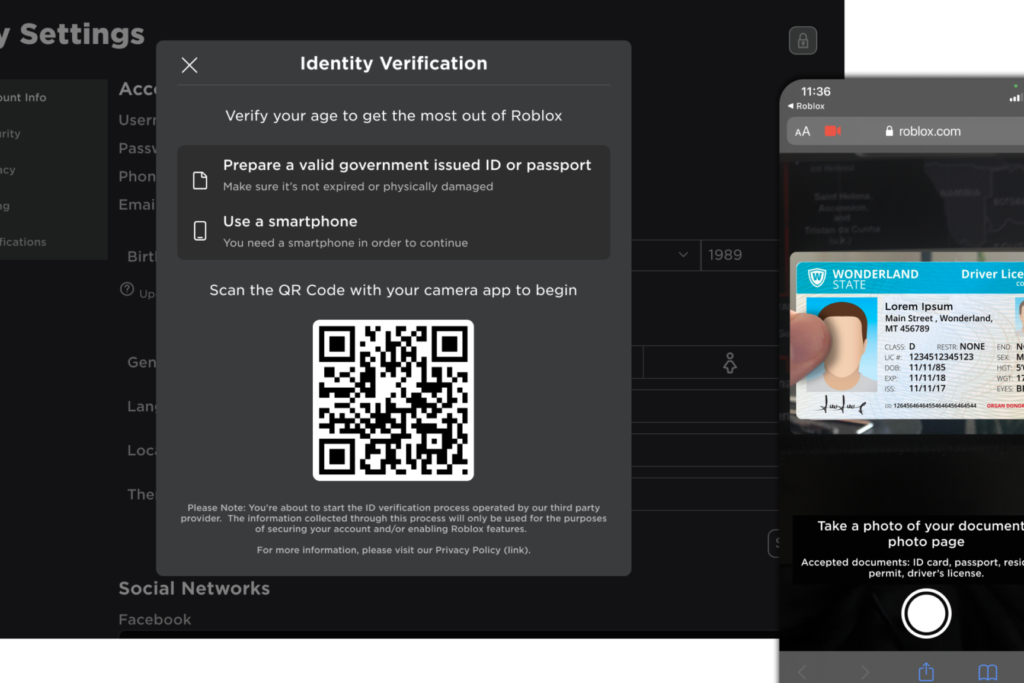Close the Identity Verification dialog
This screenshot has height=683, width=1024.
[x=189, y=65]
